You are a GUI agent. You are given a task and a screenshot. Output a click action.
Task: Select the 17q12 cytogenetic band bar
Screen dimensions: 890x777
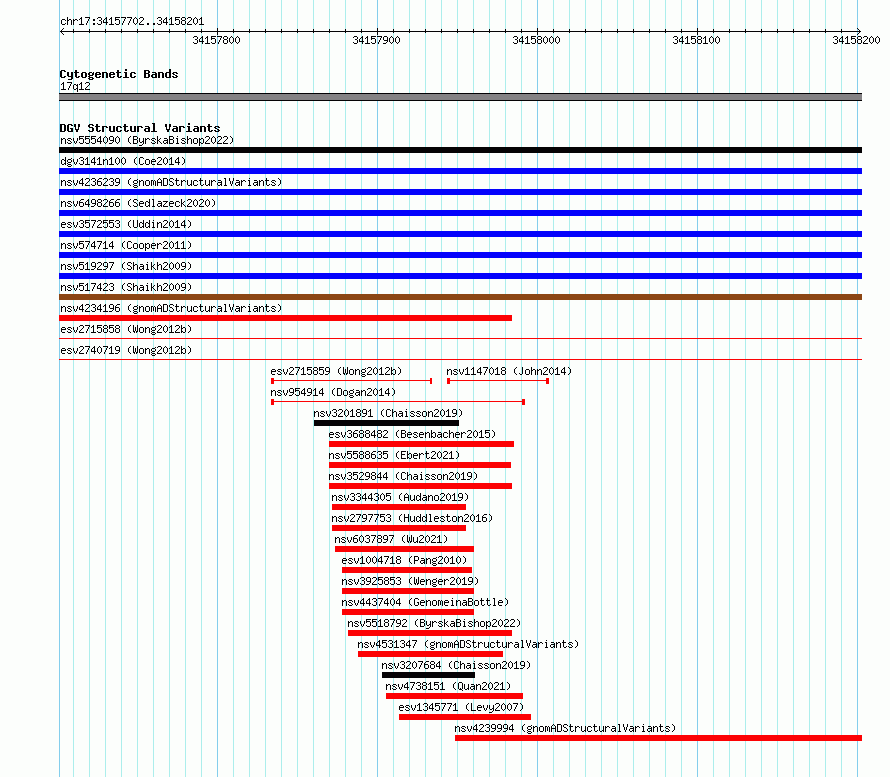tap(460, 97)
